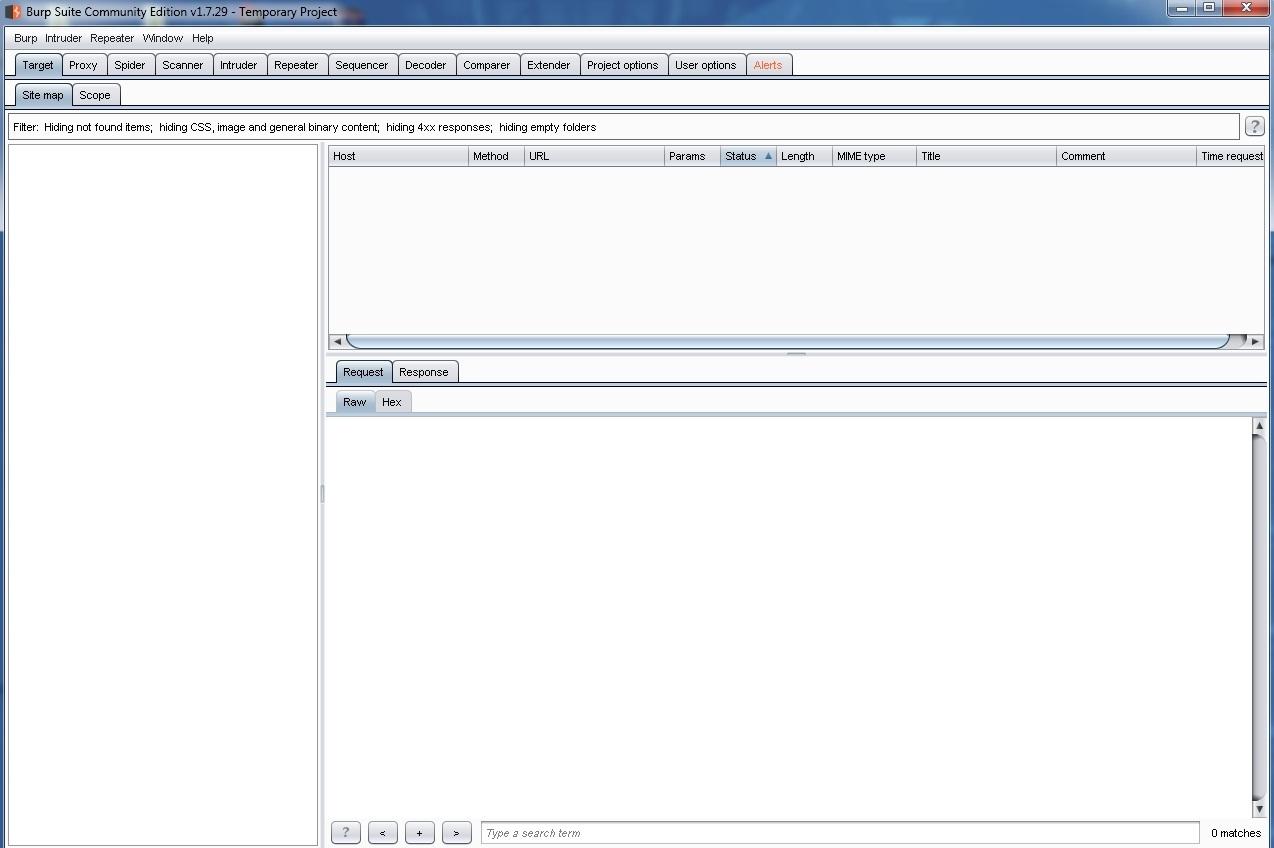Click the Burp Suite logo in title bar
The width and height of the screenshot is (1274, 848).
10,10
